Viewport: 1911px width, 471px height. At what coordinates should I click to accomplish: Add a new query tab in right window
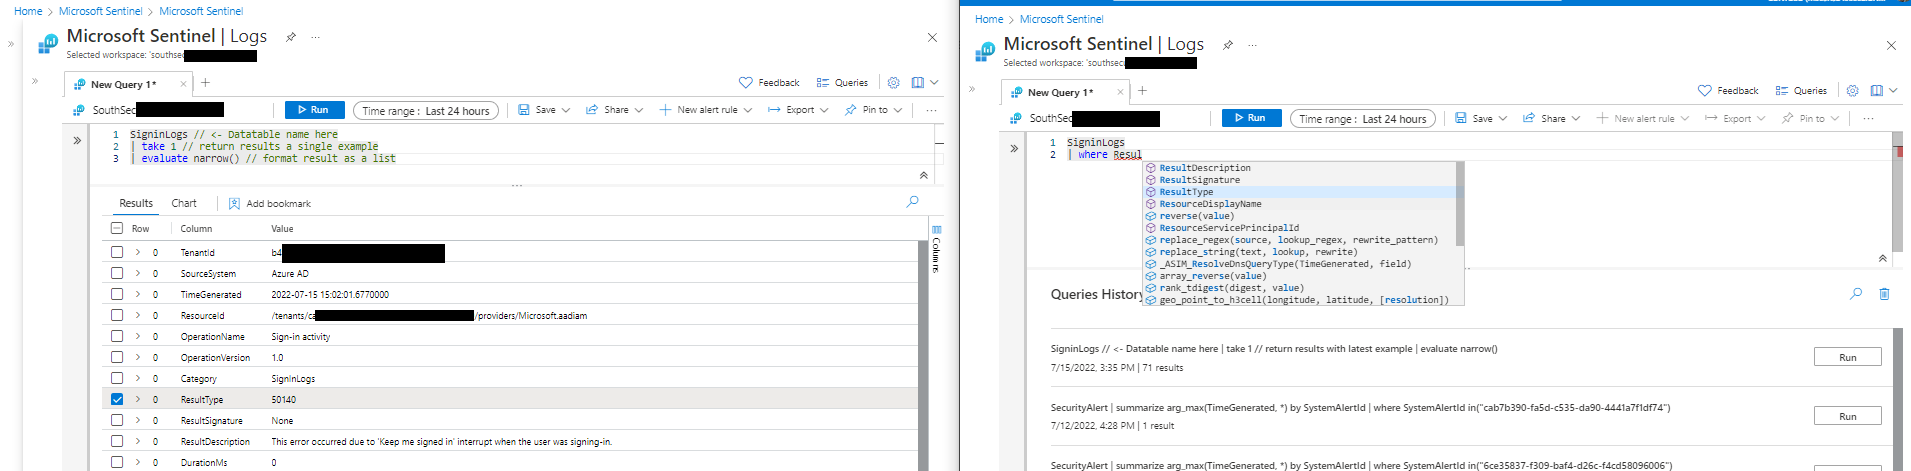click(1142, 91)
